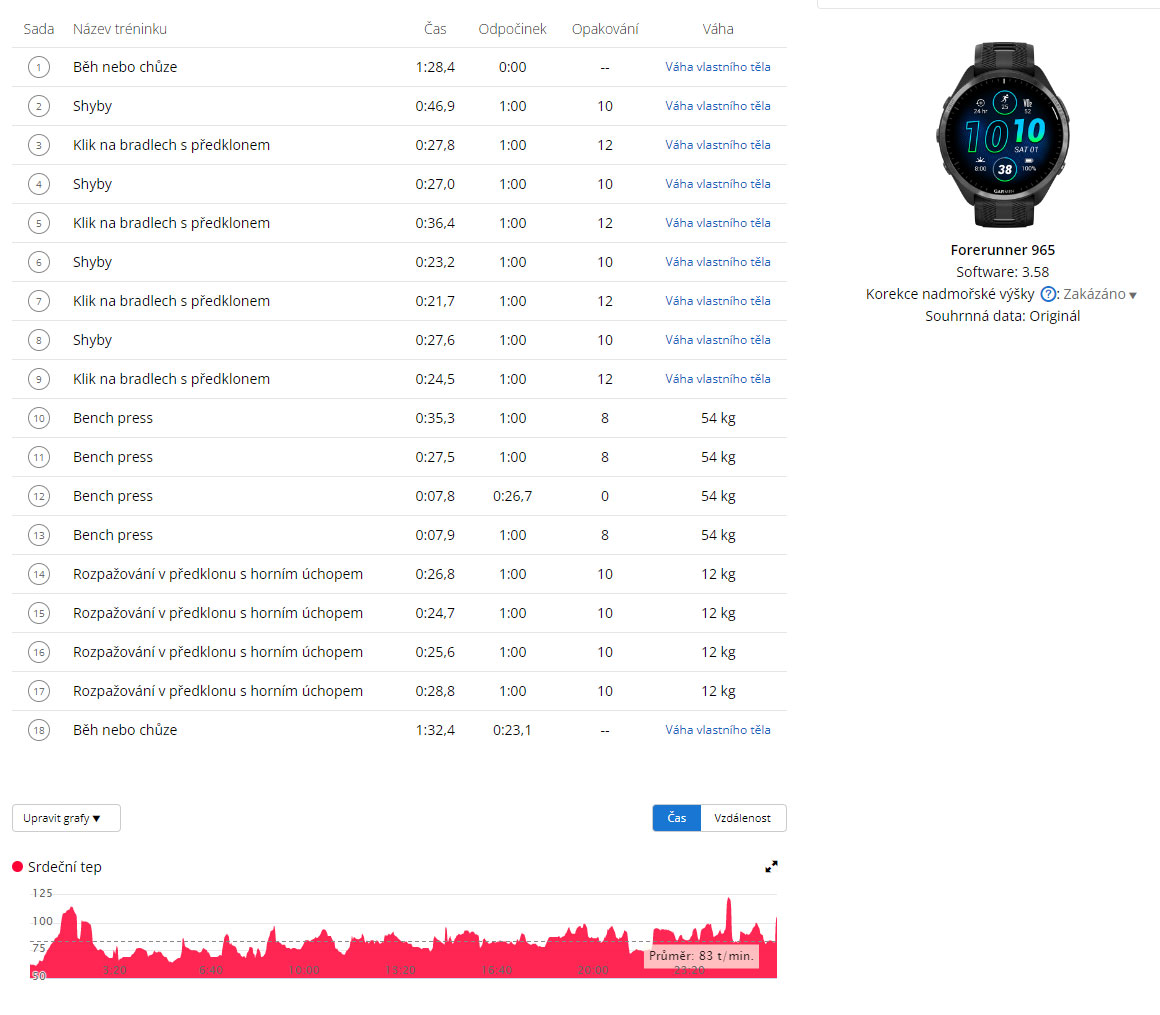Viewport: 1160px width, 1015px height.
Task: Click the set 1 number circle
Action: click(39, 68)
